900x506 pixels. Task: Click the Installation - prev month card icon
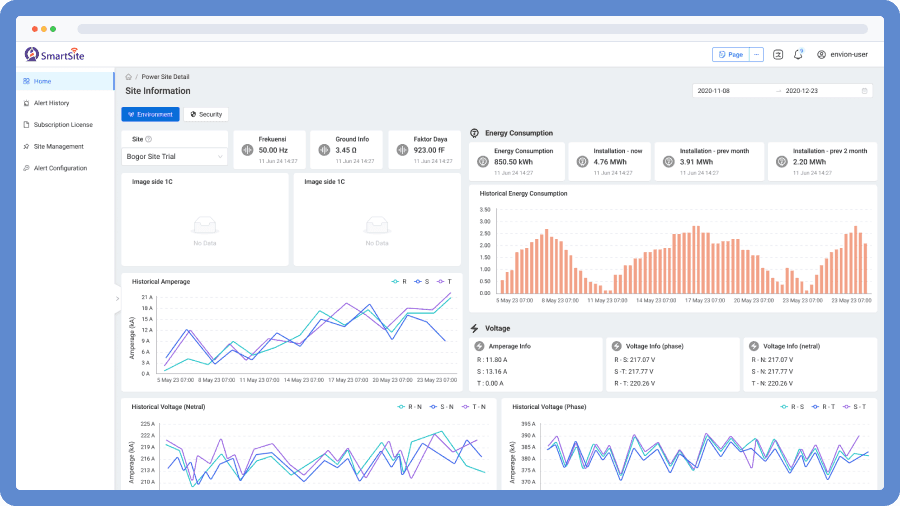tap(669, 162)
